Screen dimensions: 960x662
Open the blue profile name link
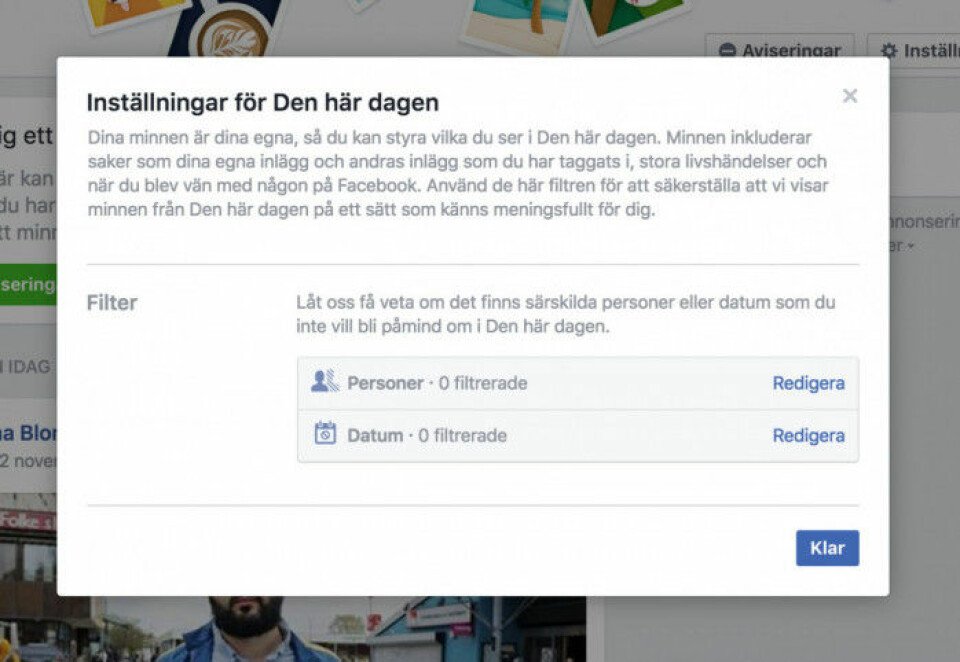point(28,433)
